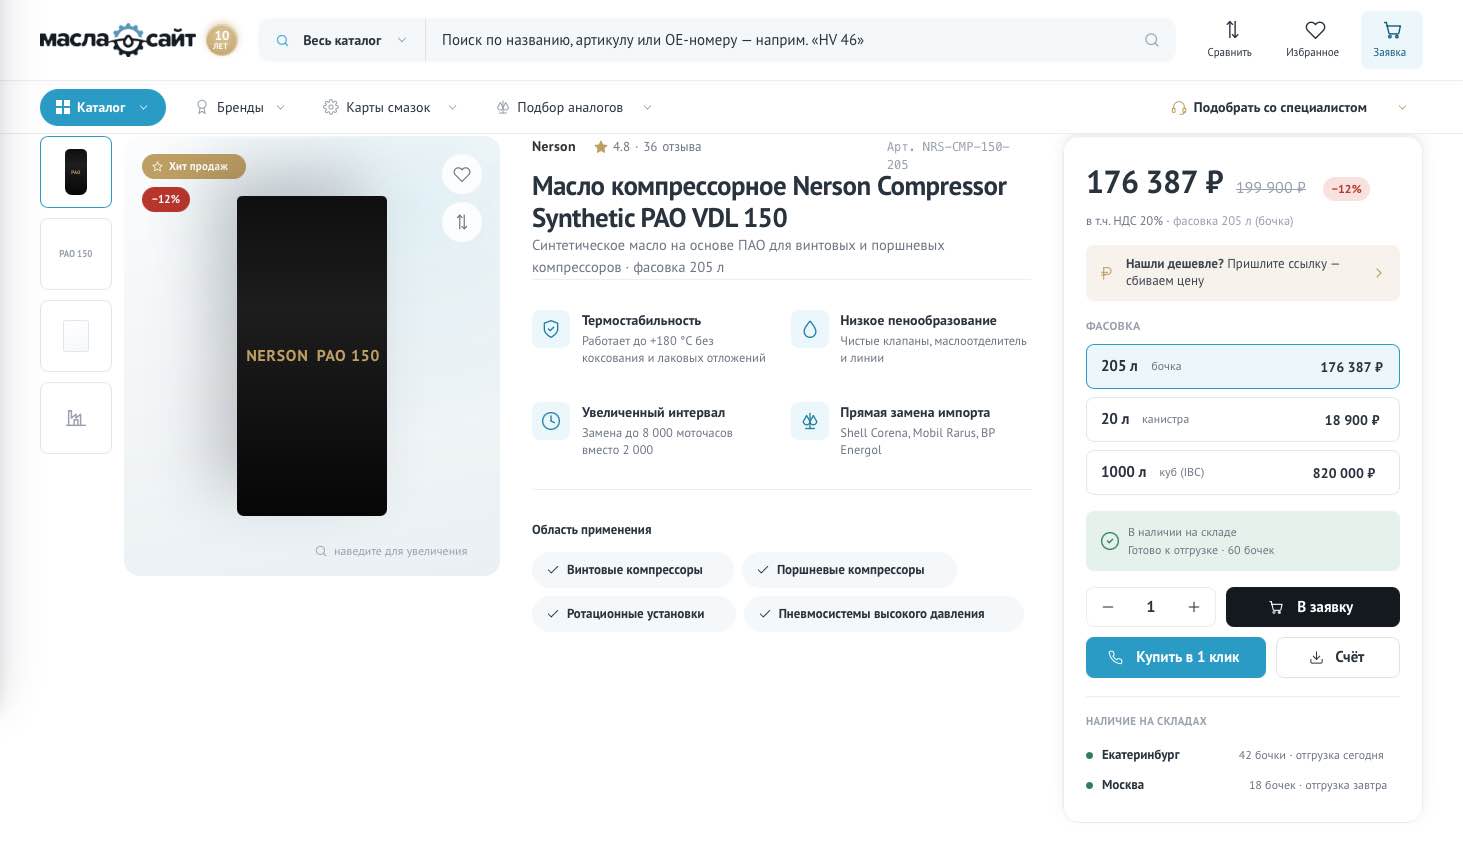Open the Заявка cart in the header
Viewport: 1463px width, 865px height.
tap(1391, 40)
